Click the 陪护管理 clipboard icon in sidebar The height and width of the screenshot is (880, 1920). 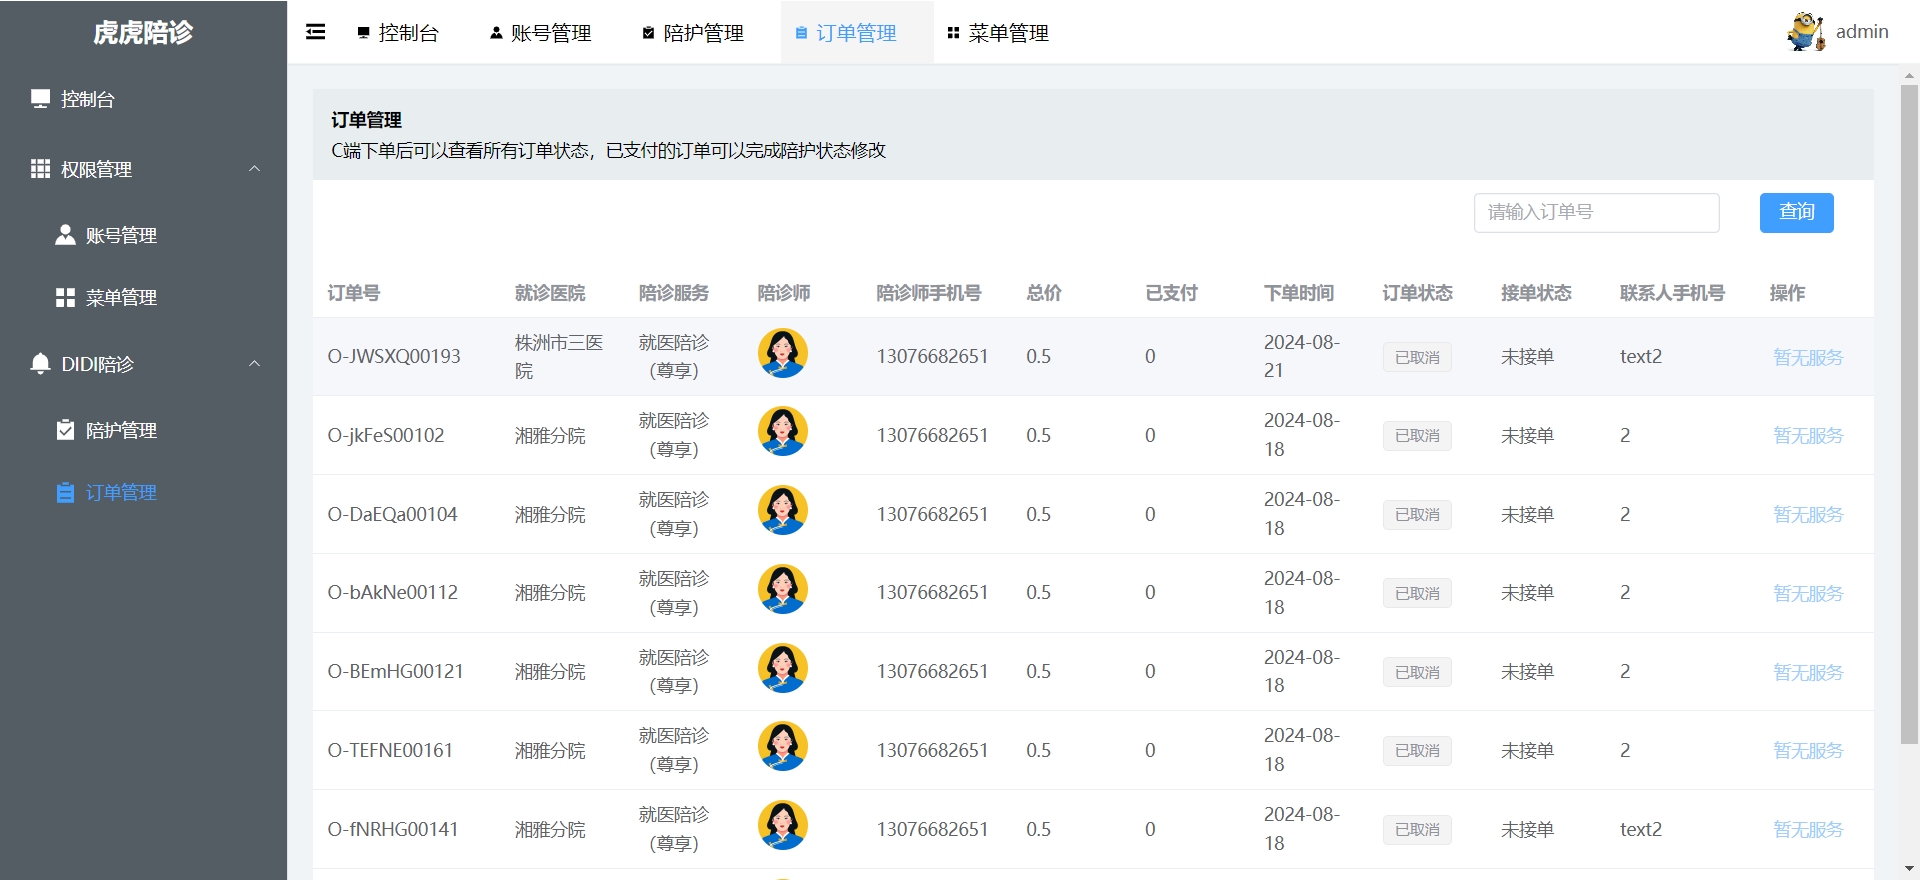point(65,430)
